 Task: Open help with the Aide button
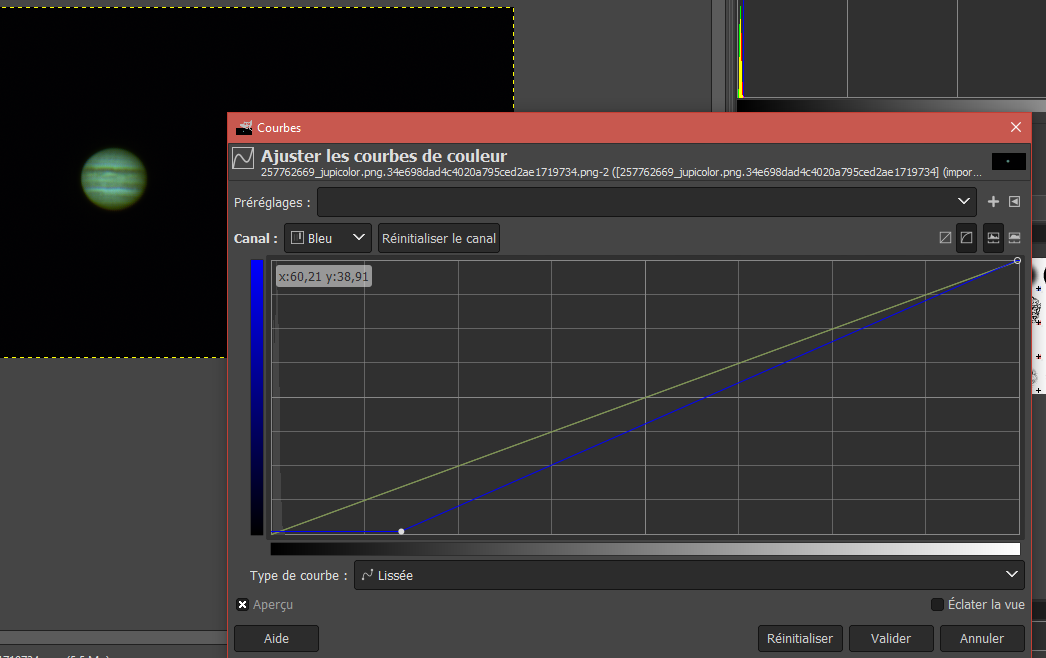click(276, 639)
